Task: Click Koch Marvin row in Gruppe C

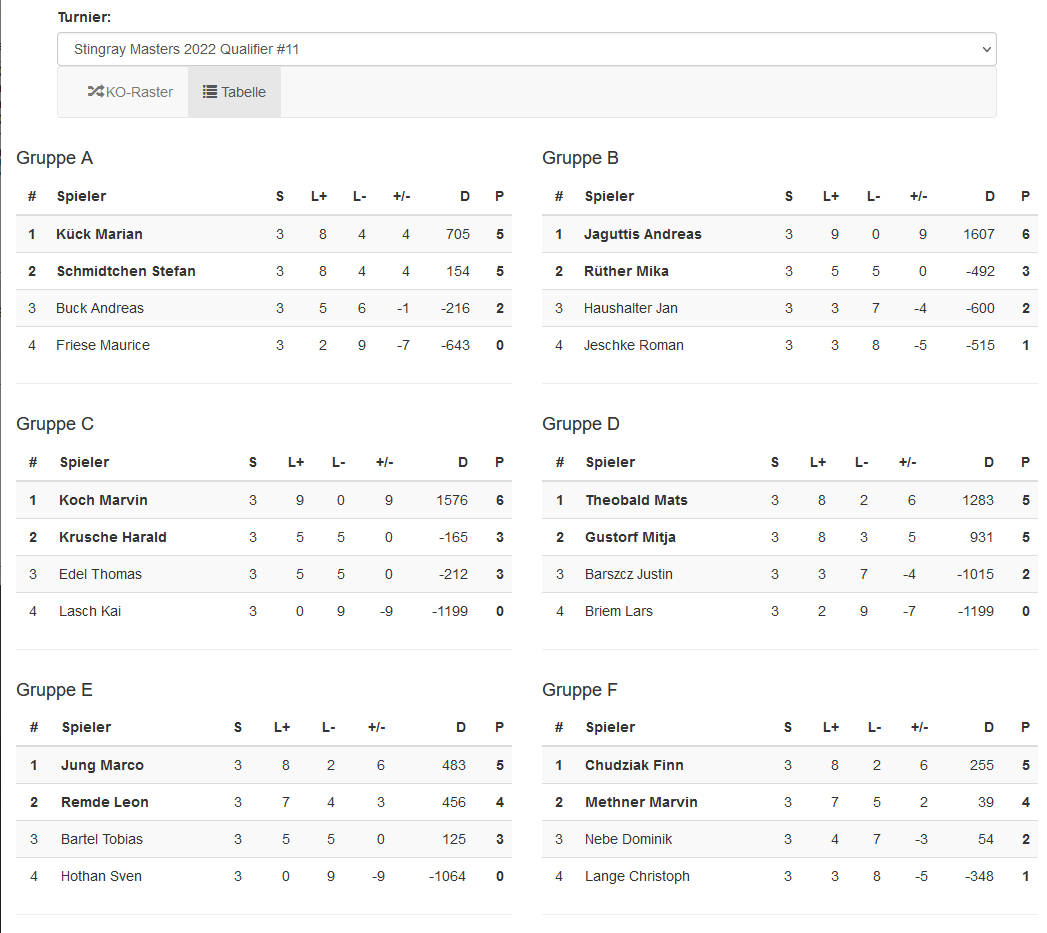Action: [x=103, y=500]
